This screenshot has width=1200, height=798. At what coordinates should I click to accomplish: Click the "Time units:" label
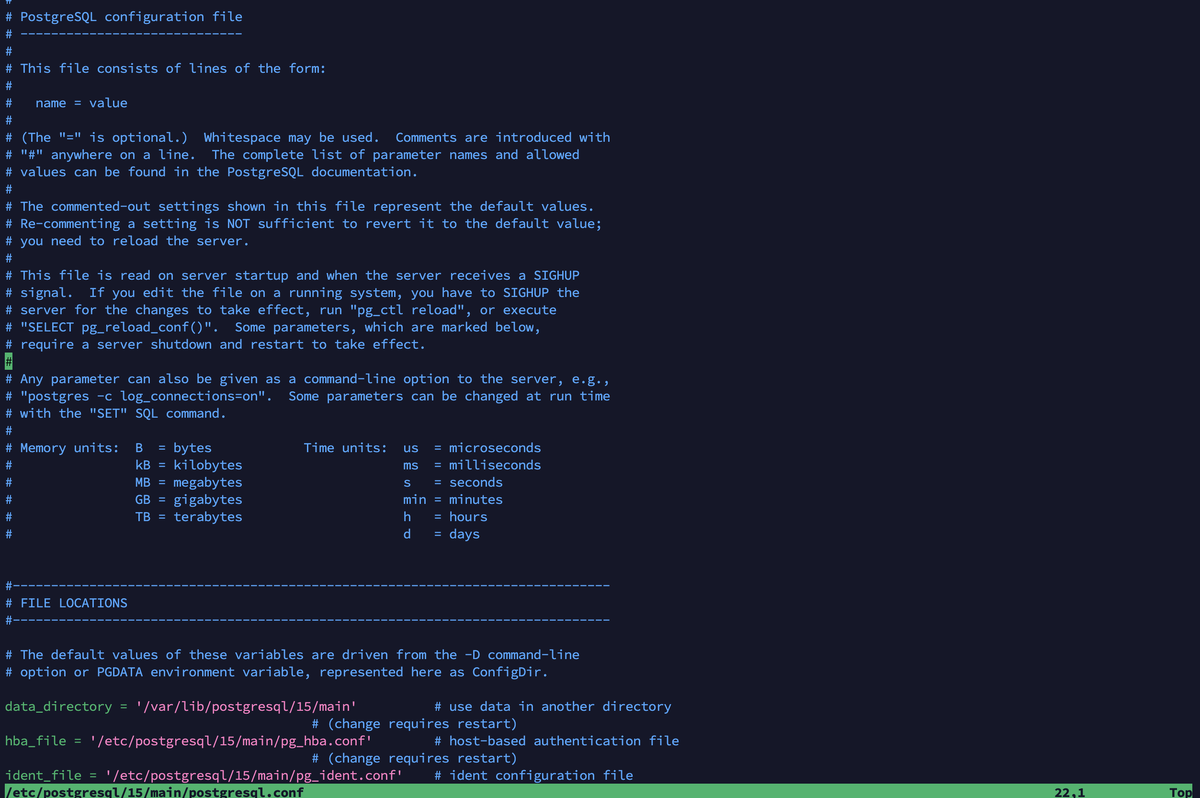tap(345, 448)
